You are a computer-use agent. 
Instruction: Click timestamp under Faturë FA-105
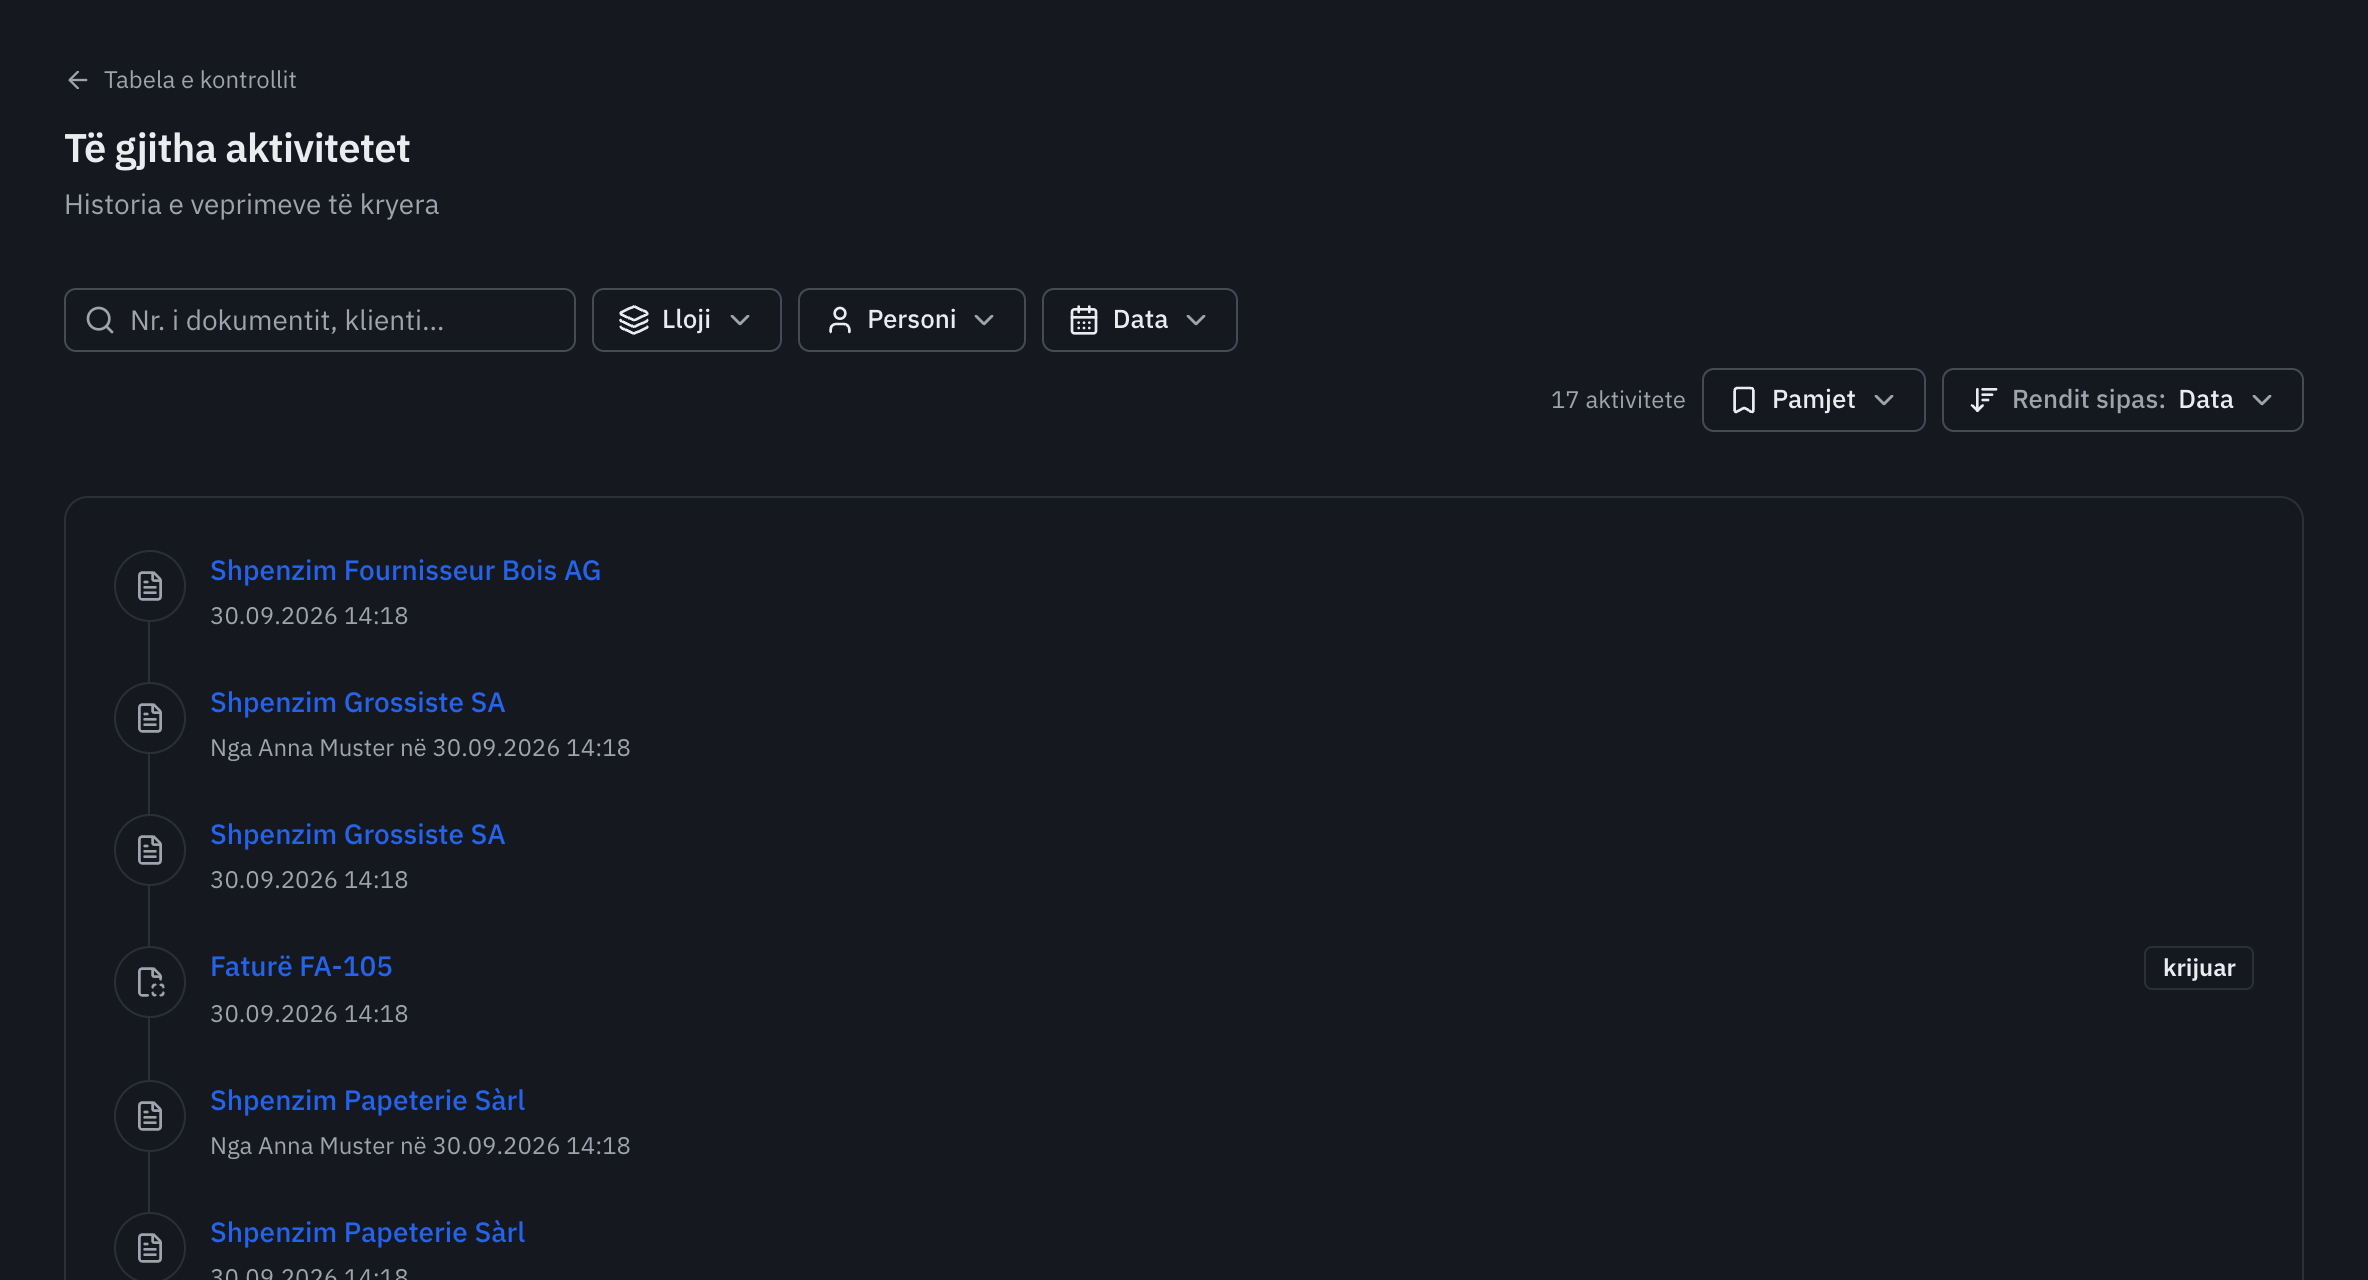309,1014
